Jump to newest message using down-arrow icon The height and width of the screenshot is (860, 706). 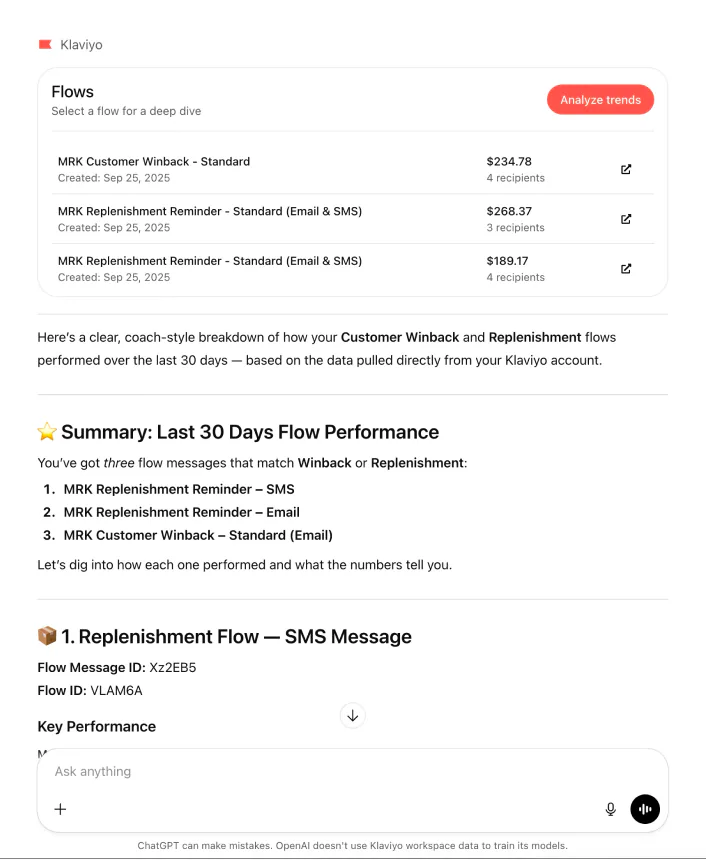352,715
